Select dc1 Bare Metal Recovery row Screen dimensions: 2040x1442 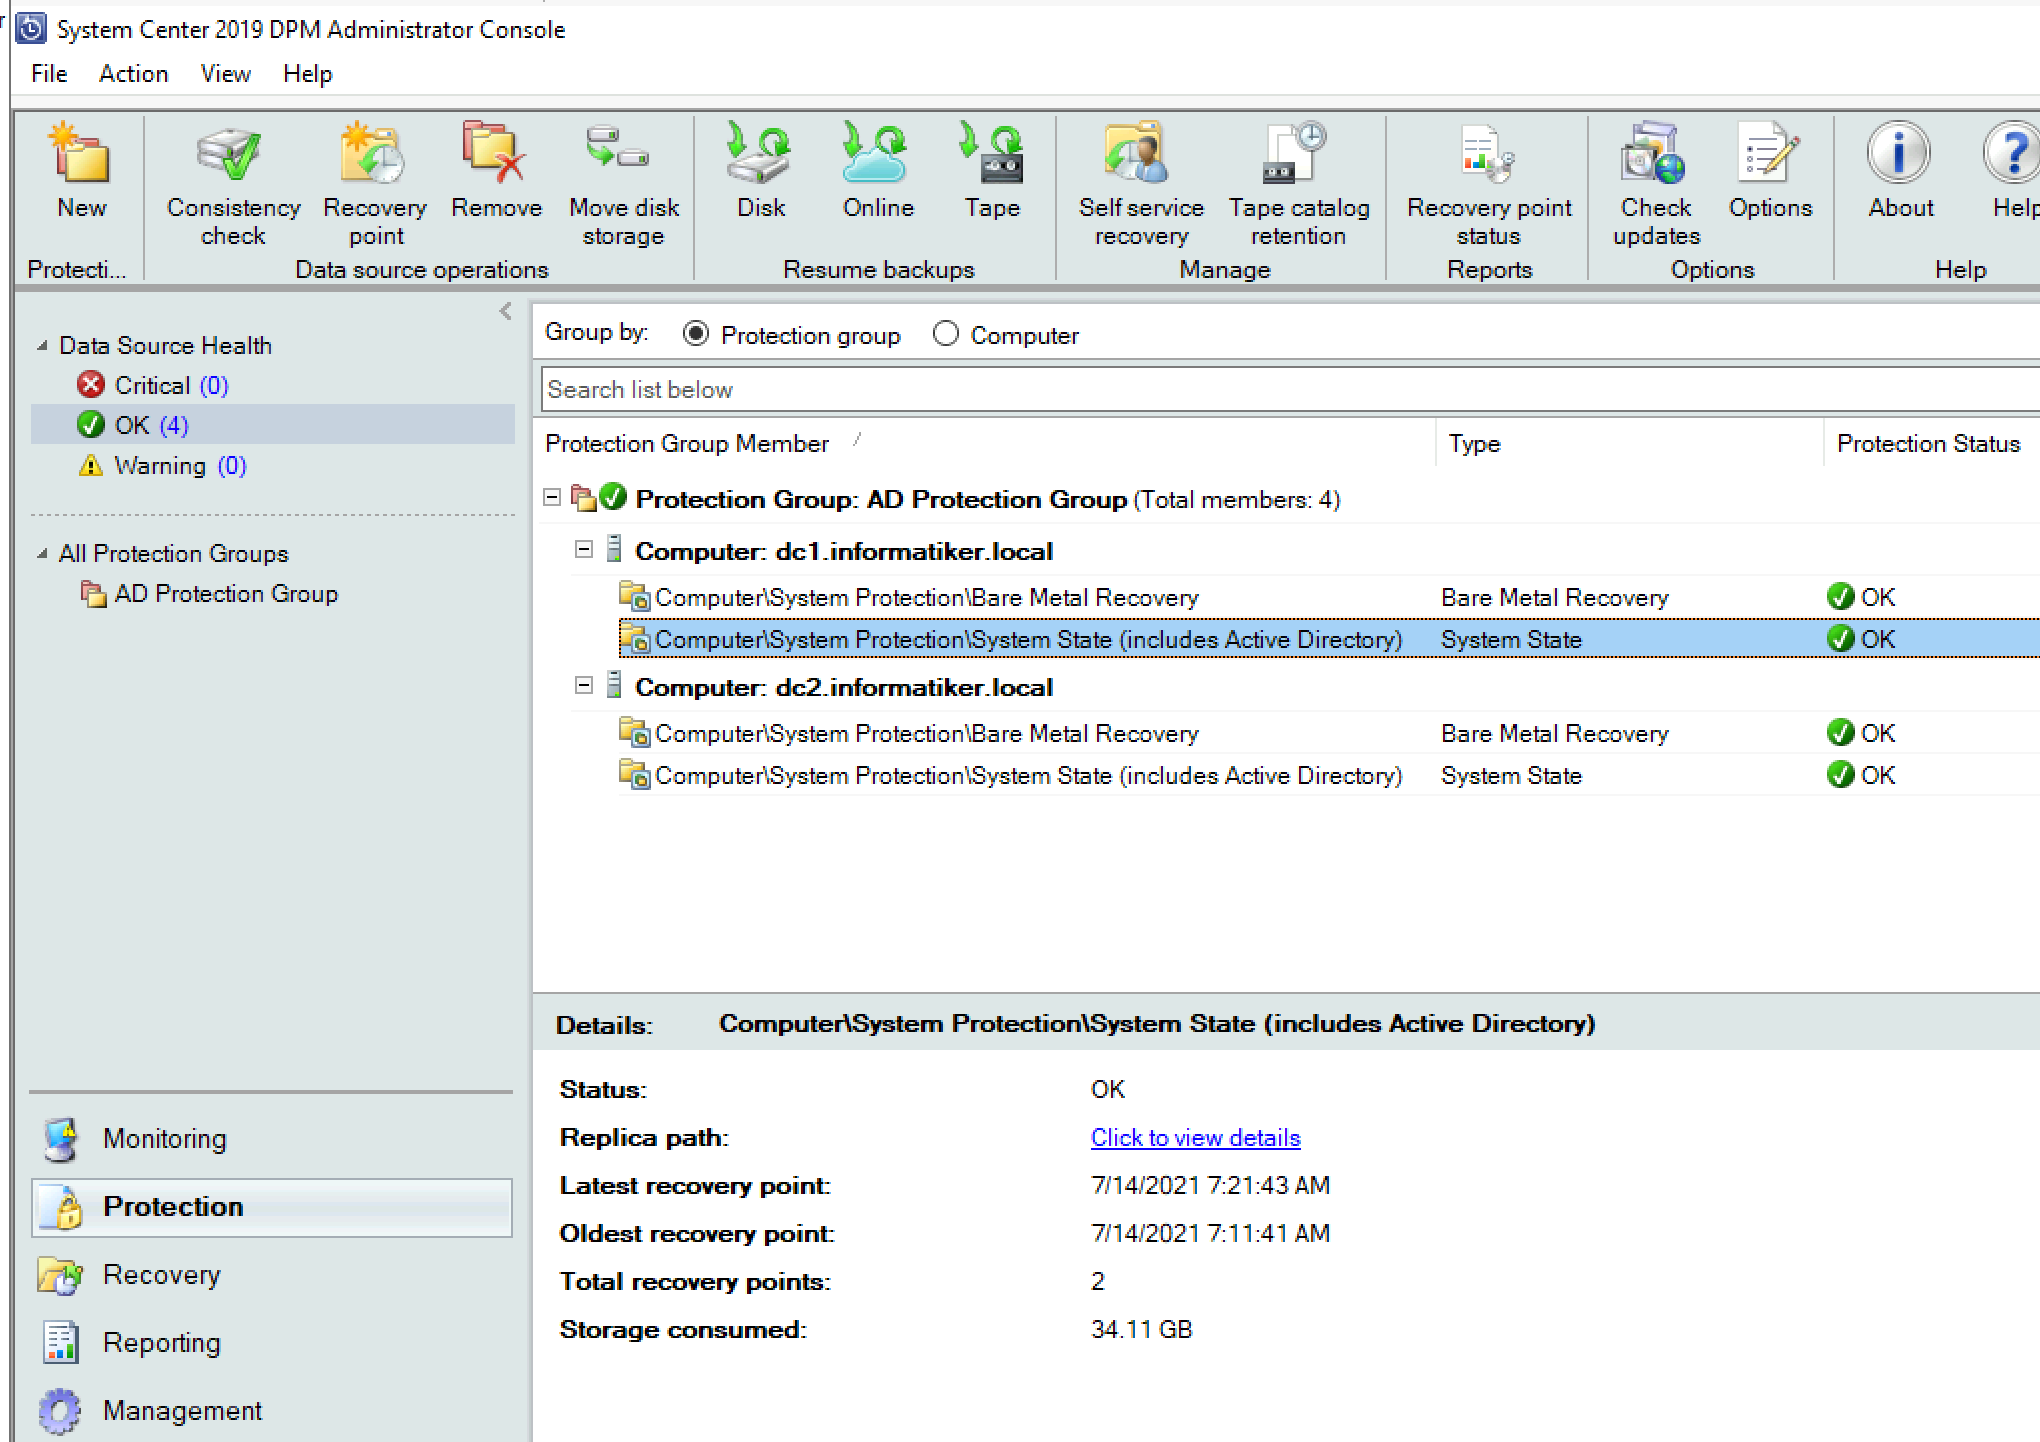point(1328,597)
